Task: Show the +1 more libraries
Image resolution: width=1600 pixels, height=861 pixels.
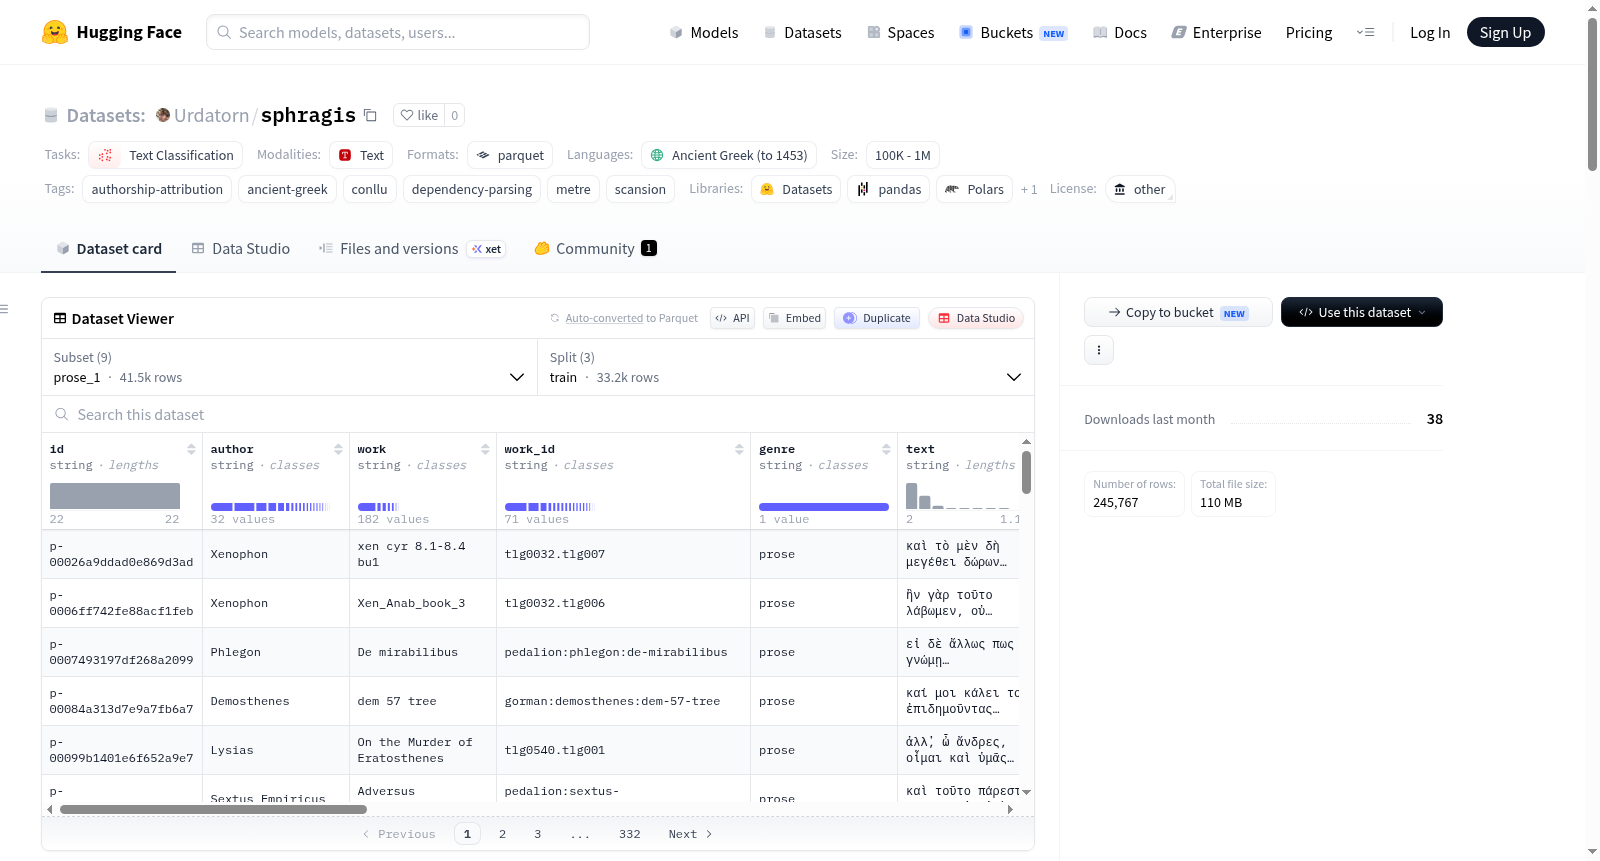Action: click(x=1029, y=189)
